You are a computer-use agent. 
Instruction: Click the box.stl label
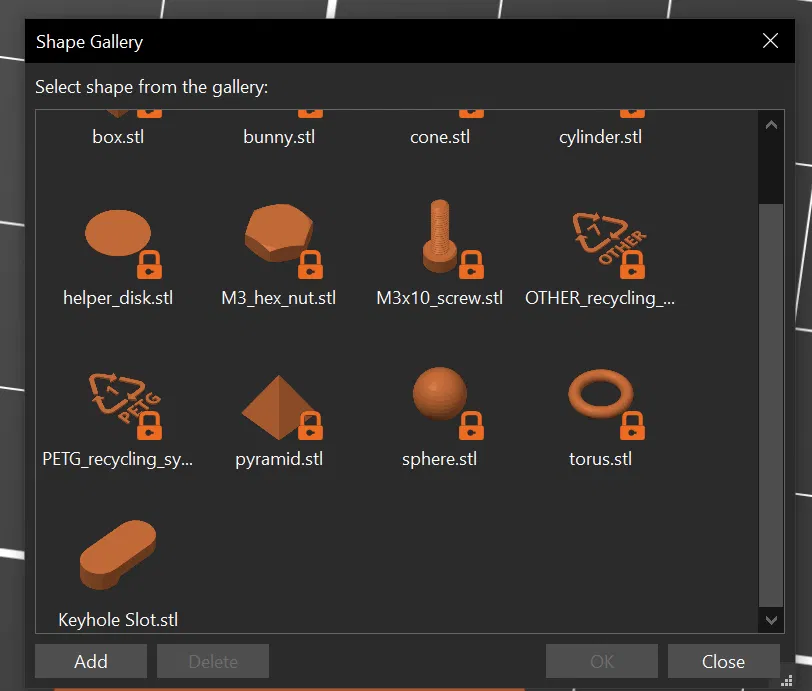tap(118, 137)
